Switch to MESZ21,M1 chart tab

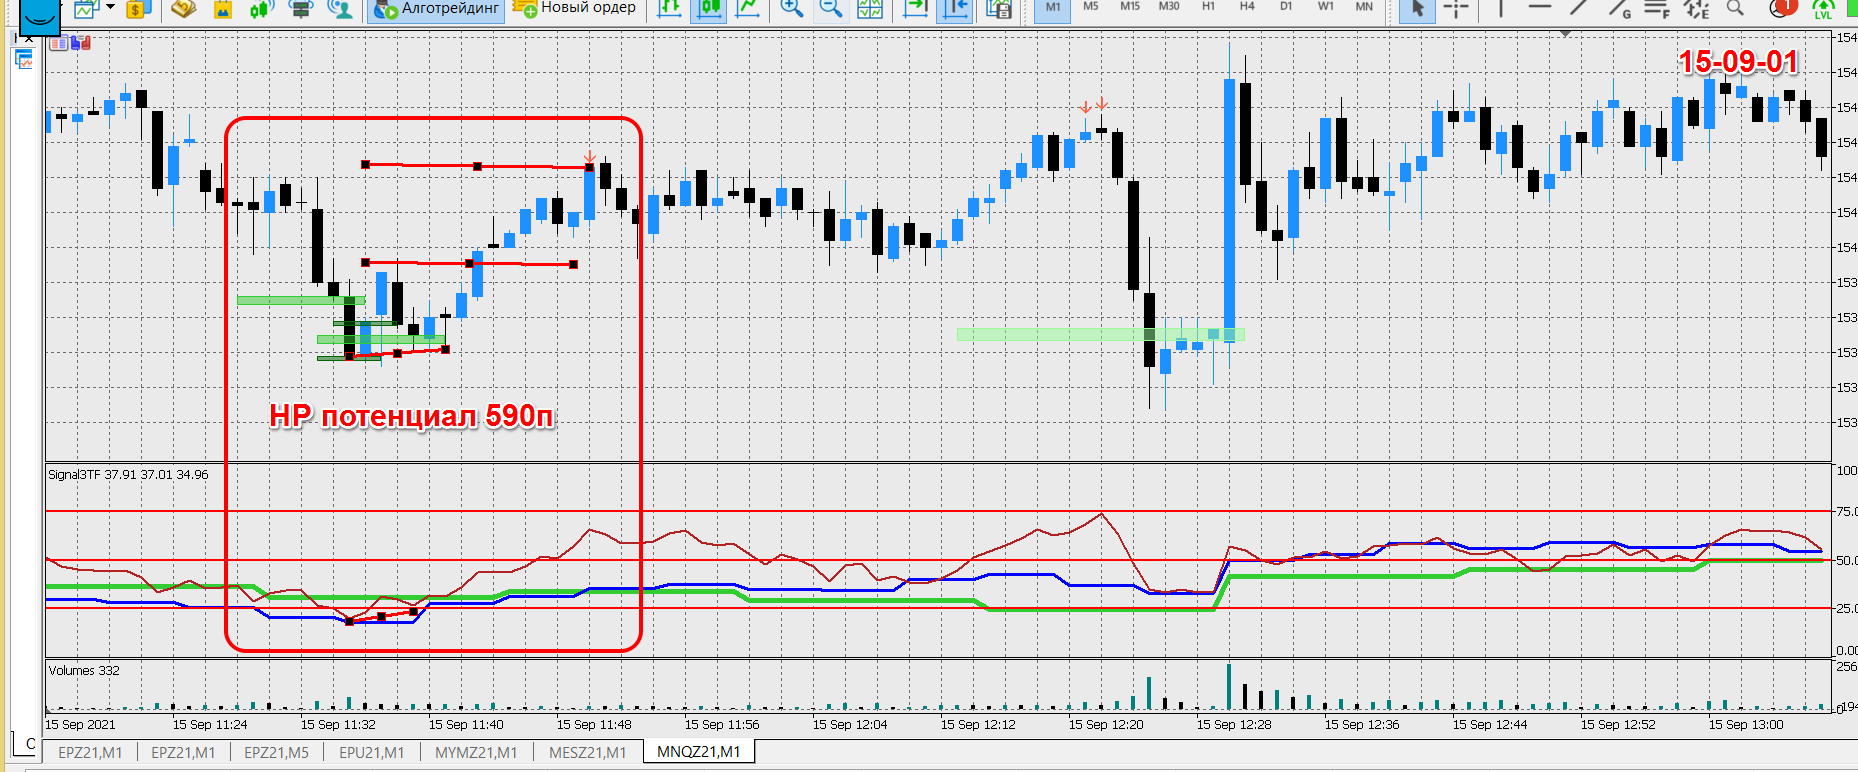point(587,752)
